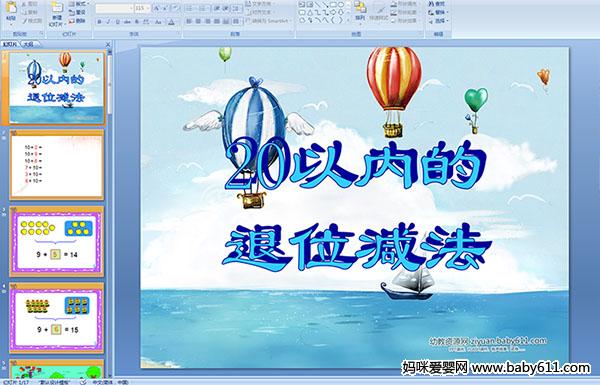Select the 9 + 6 = 15 slide thumbnail

coord(57,318)
